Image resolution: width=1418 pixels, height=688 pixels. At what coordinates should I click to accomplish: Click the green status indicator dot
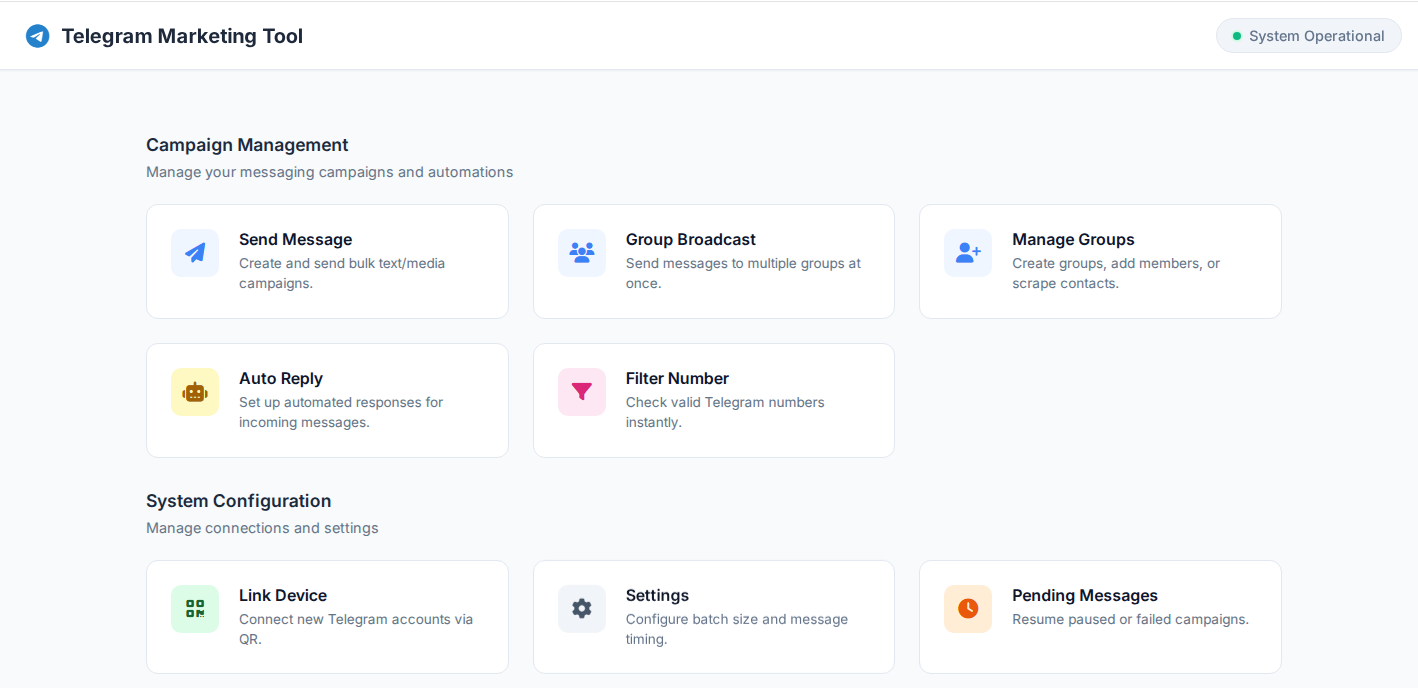(1237, 35)
